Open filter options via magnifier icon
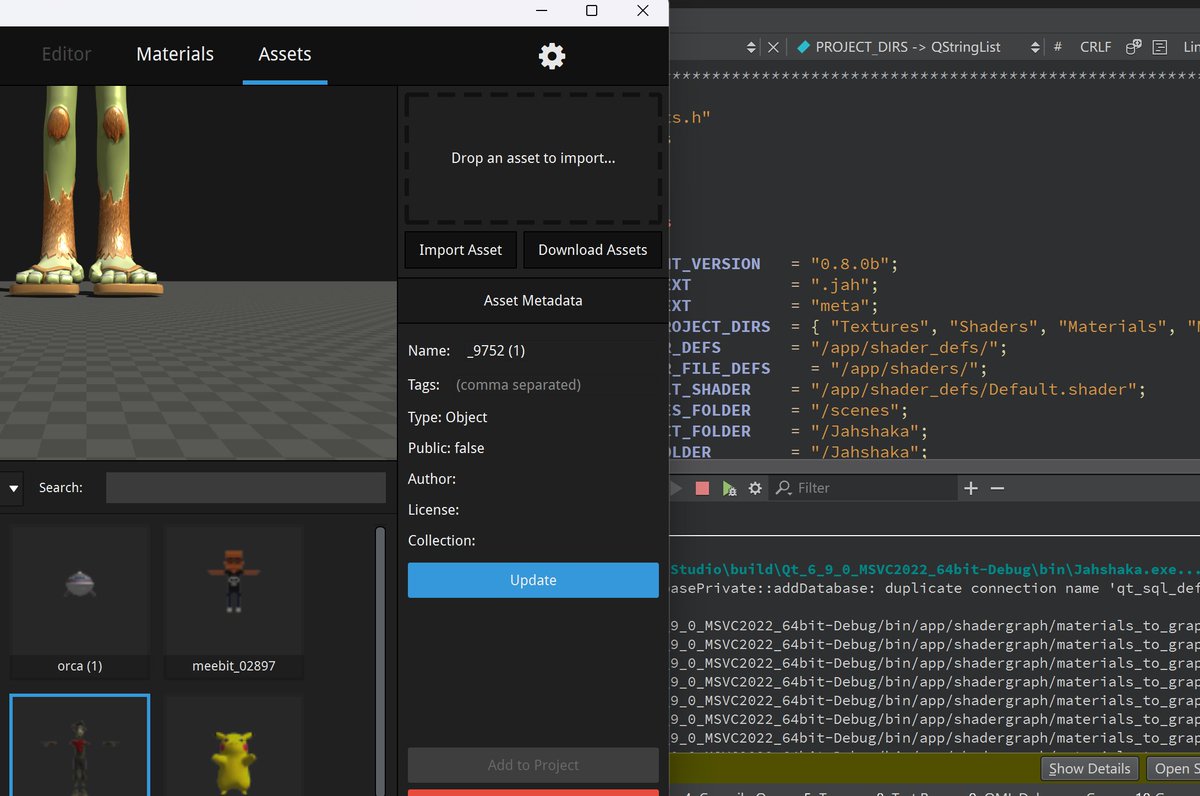 click(783, 488)
